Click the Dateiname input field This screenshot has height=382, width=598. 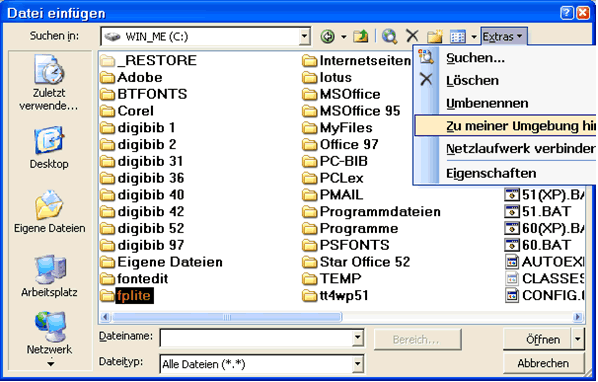click(x=256, y=338)
